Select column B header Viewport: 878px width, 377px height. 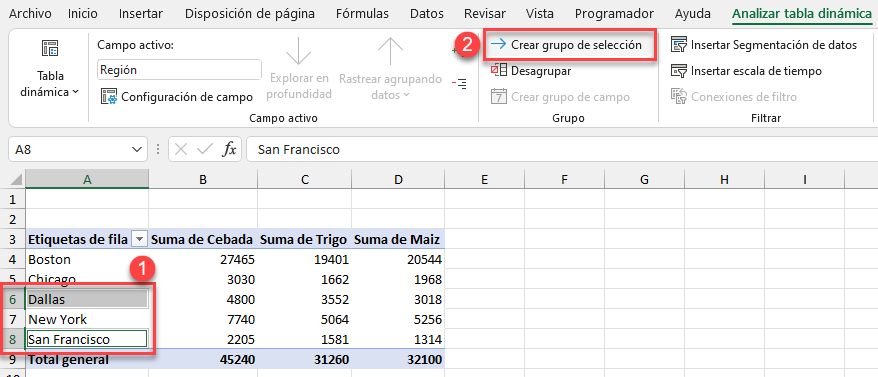click(203, 179)
